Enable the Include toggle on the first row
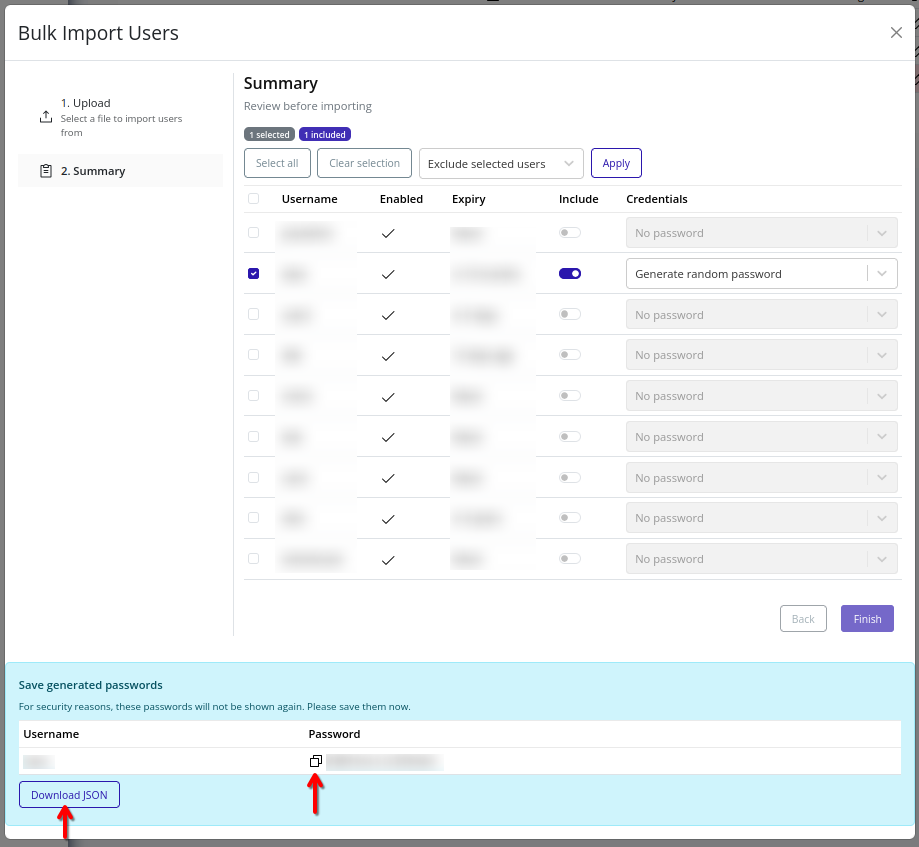 click(569, 232)
